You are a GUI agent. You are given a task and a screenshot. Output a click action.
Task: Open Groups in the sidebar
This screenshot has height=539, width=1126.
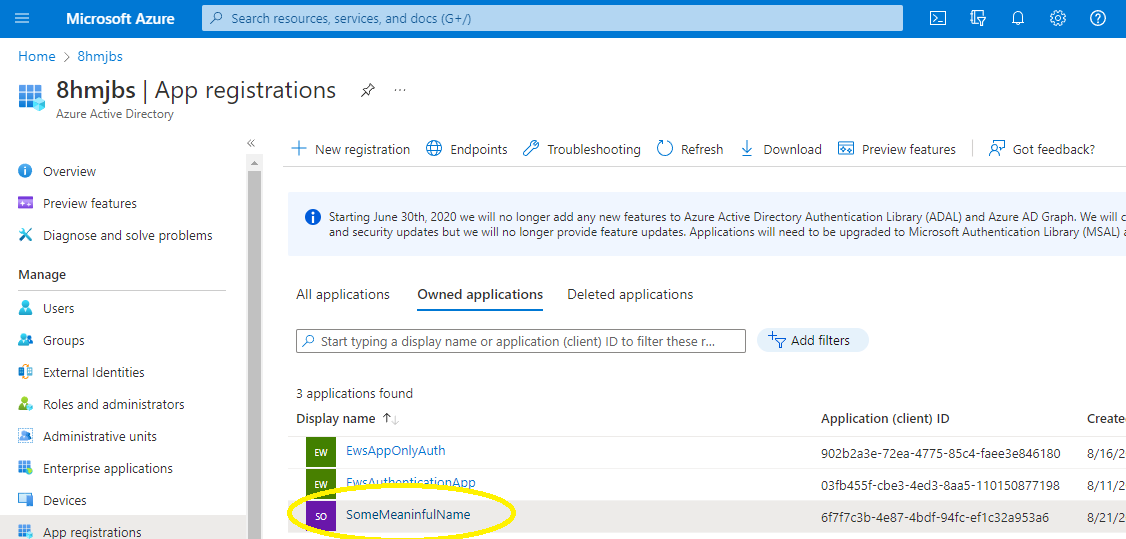[63, 340]
